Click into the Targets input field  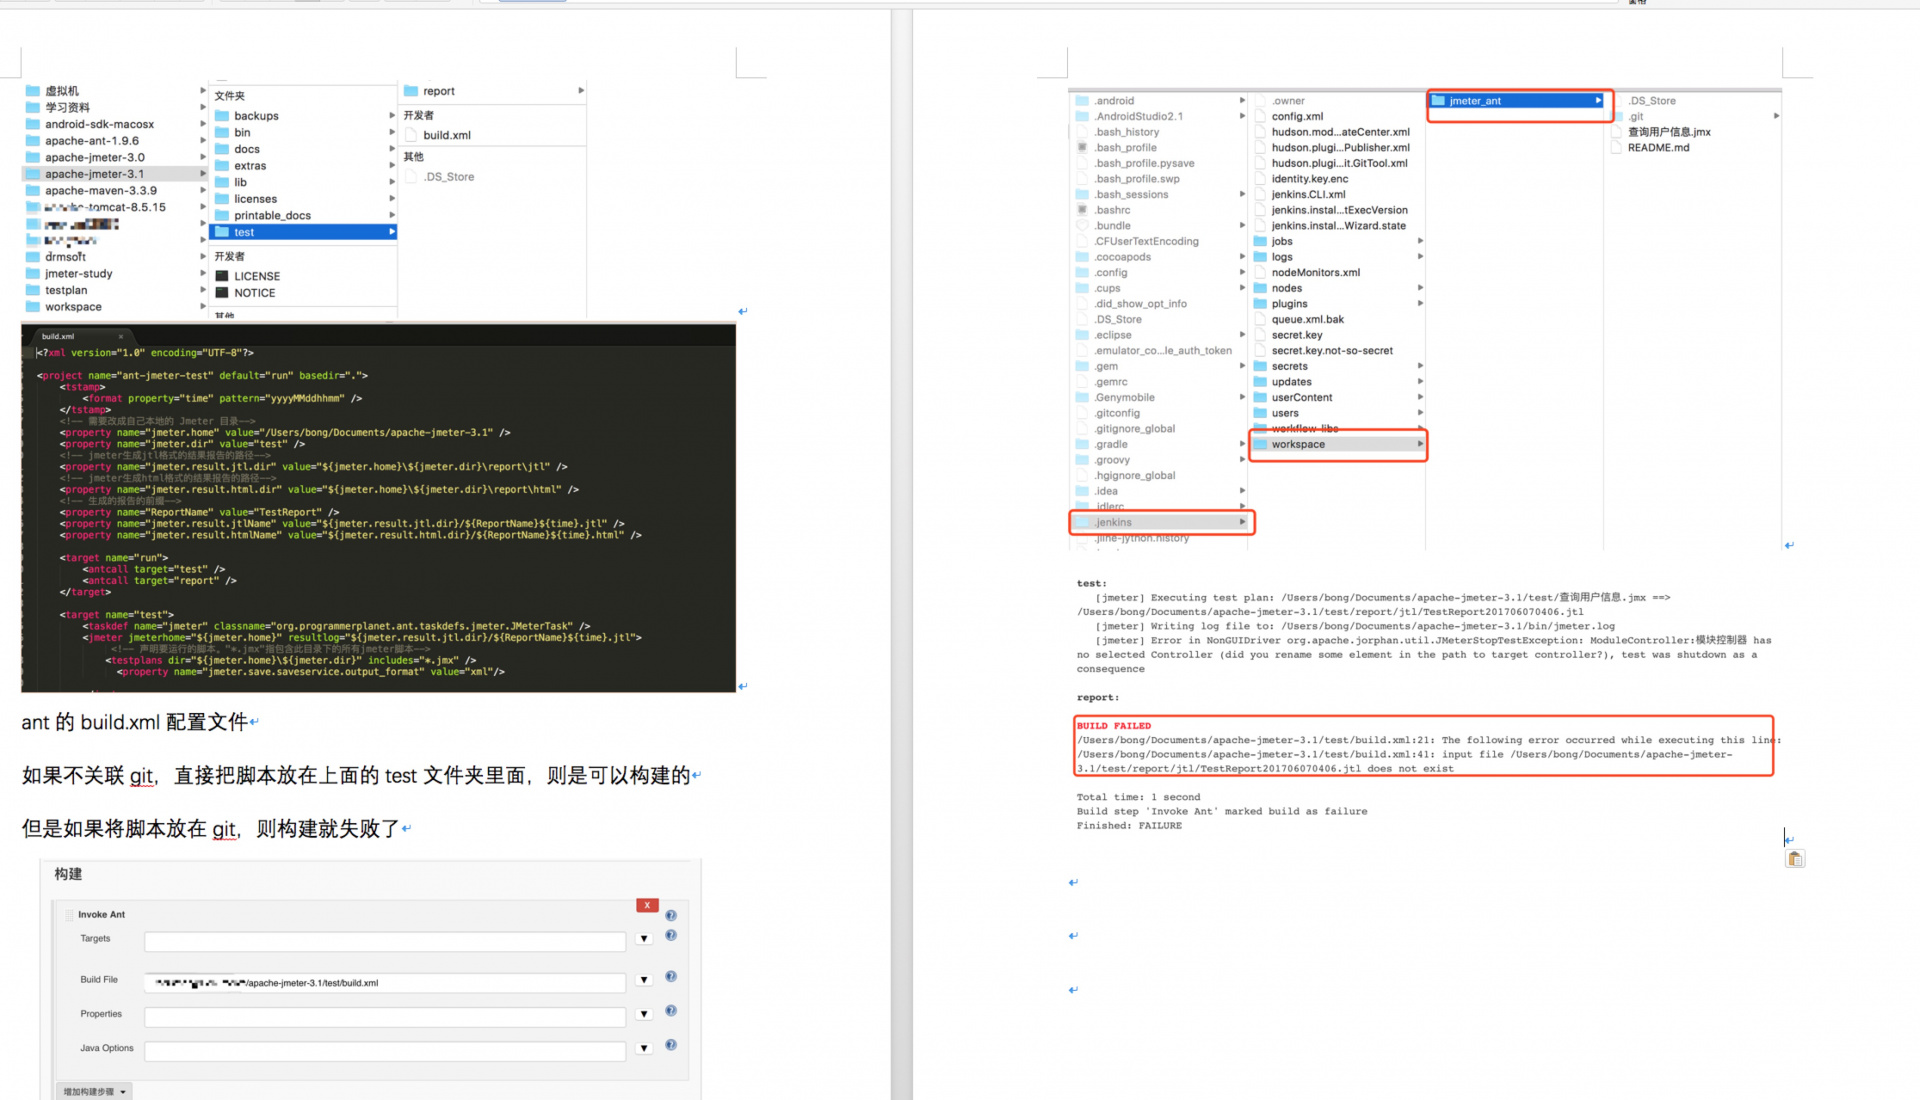[x=385, y=941]
